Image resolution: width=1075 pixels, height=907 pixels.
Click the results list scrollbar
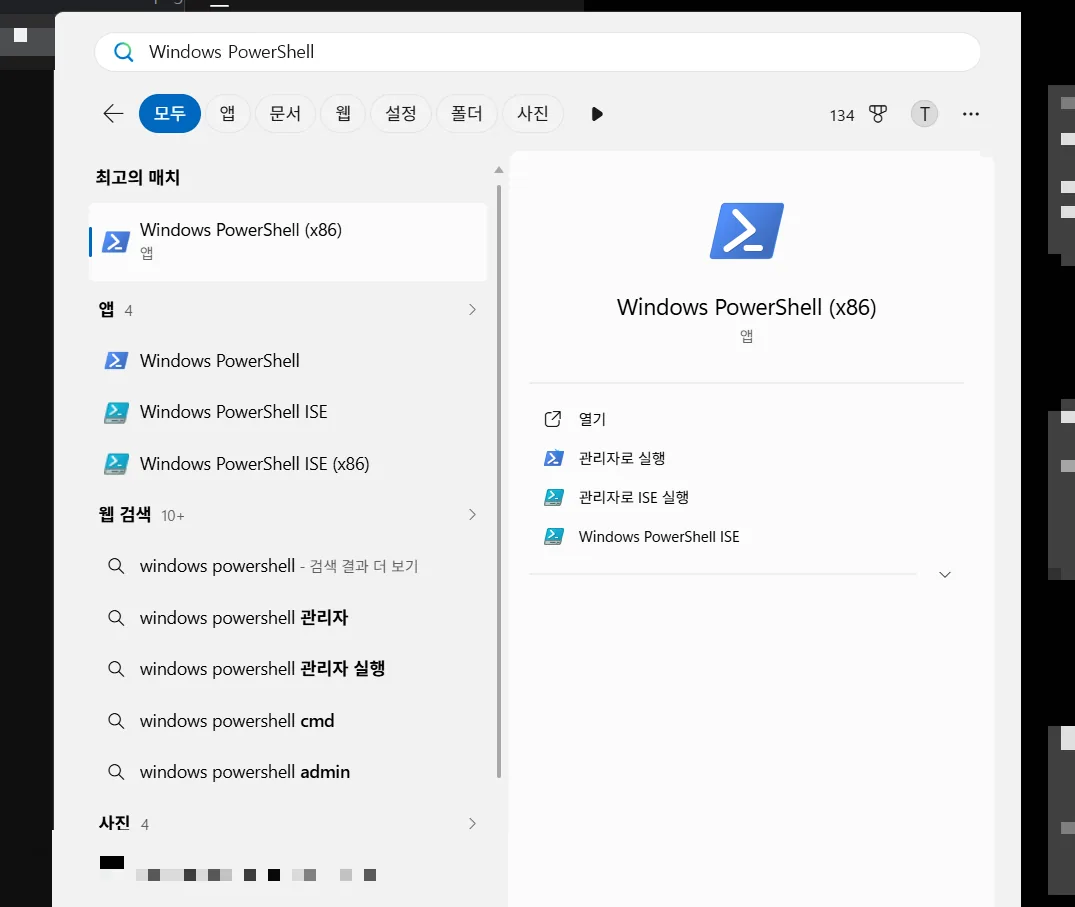[x=499, y=481]
